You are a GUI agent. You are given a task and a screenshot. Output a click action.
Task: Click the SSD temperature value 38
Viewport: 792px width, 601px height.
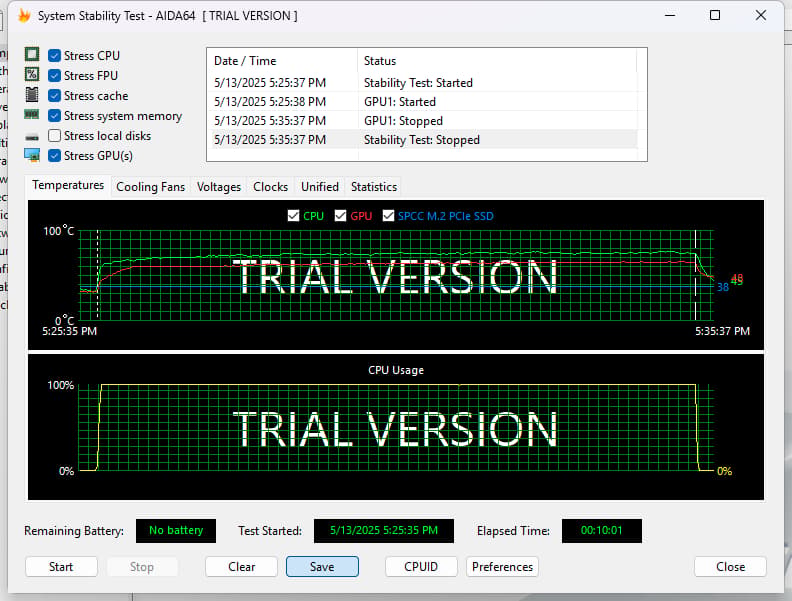723,287
